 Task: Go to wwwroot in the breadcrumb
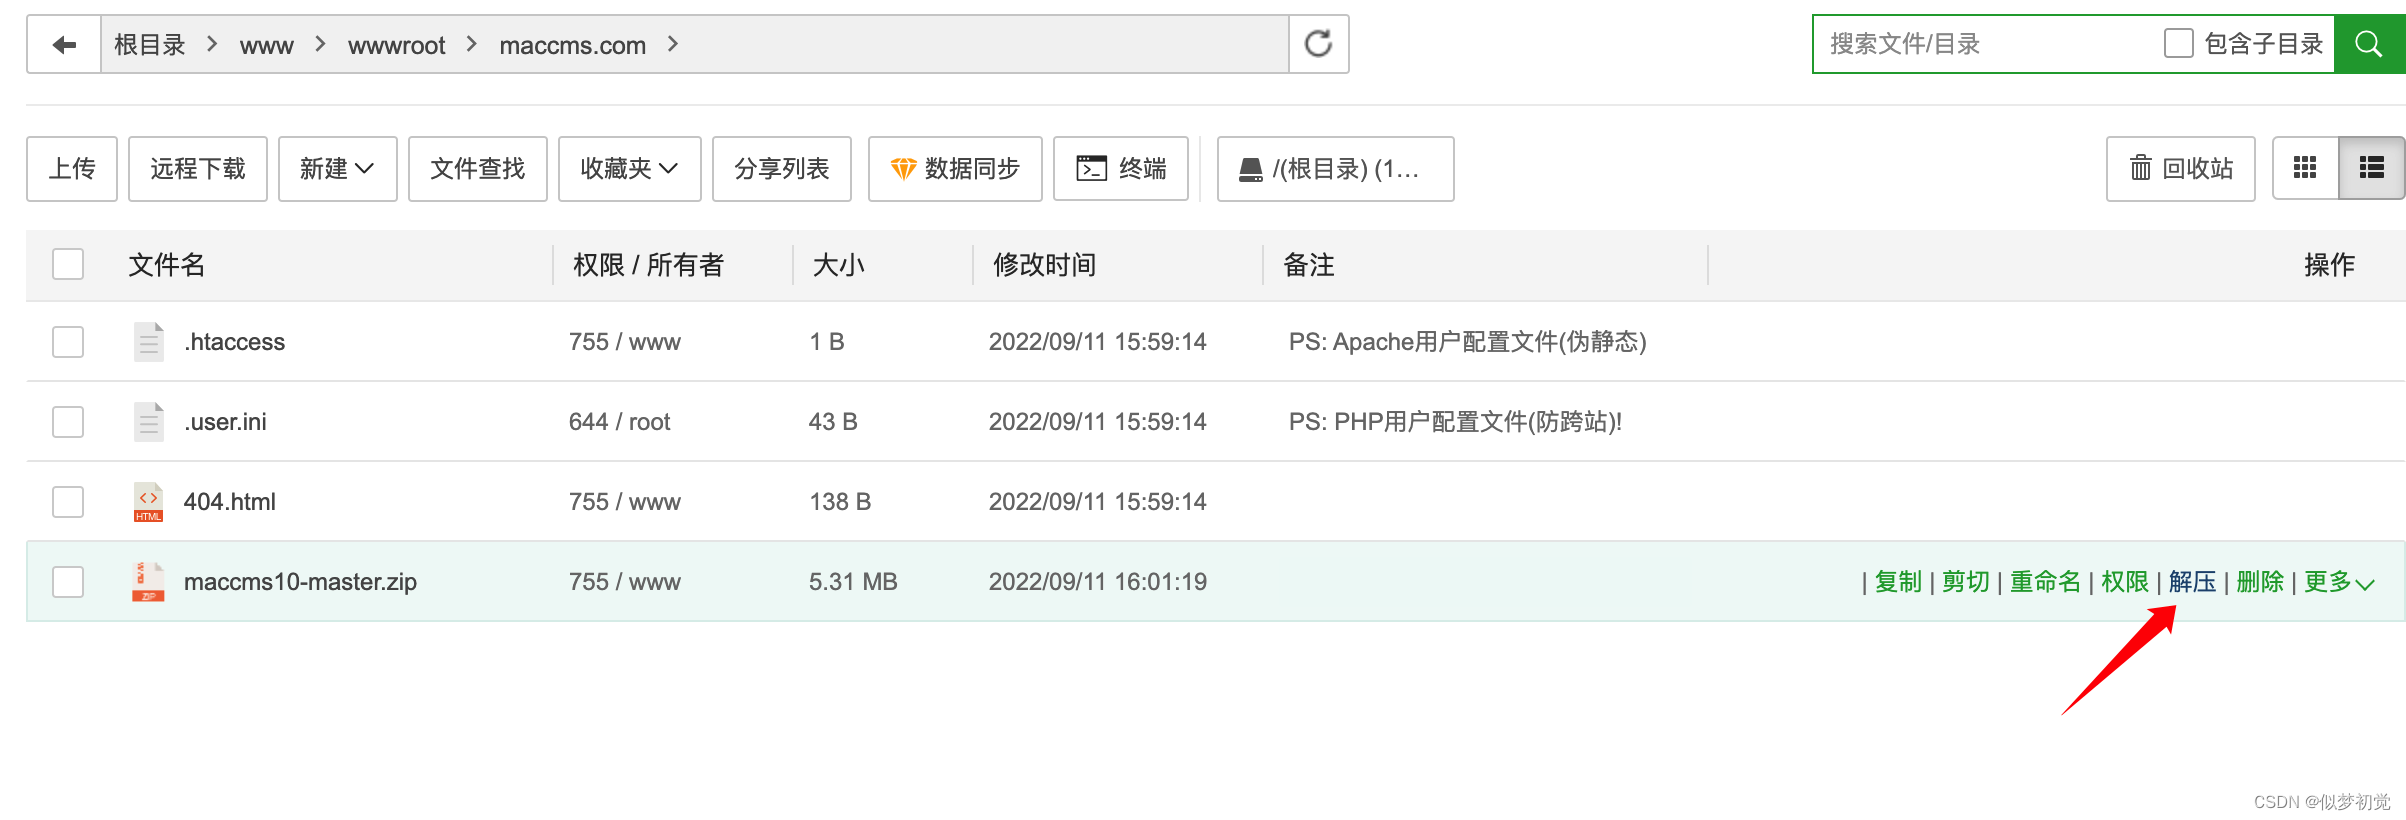click(397, 45)
